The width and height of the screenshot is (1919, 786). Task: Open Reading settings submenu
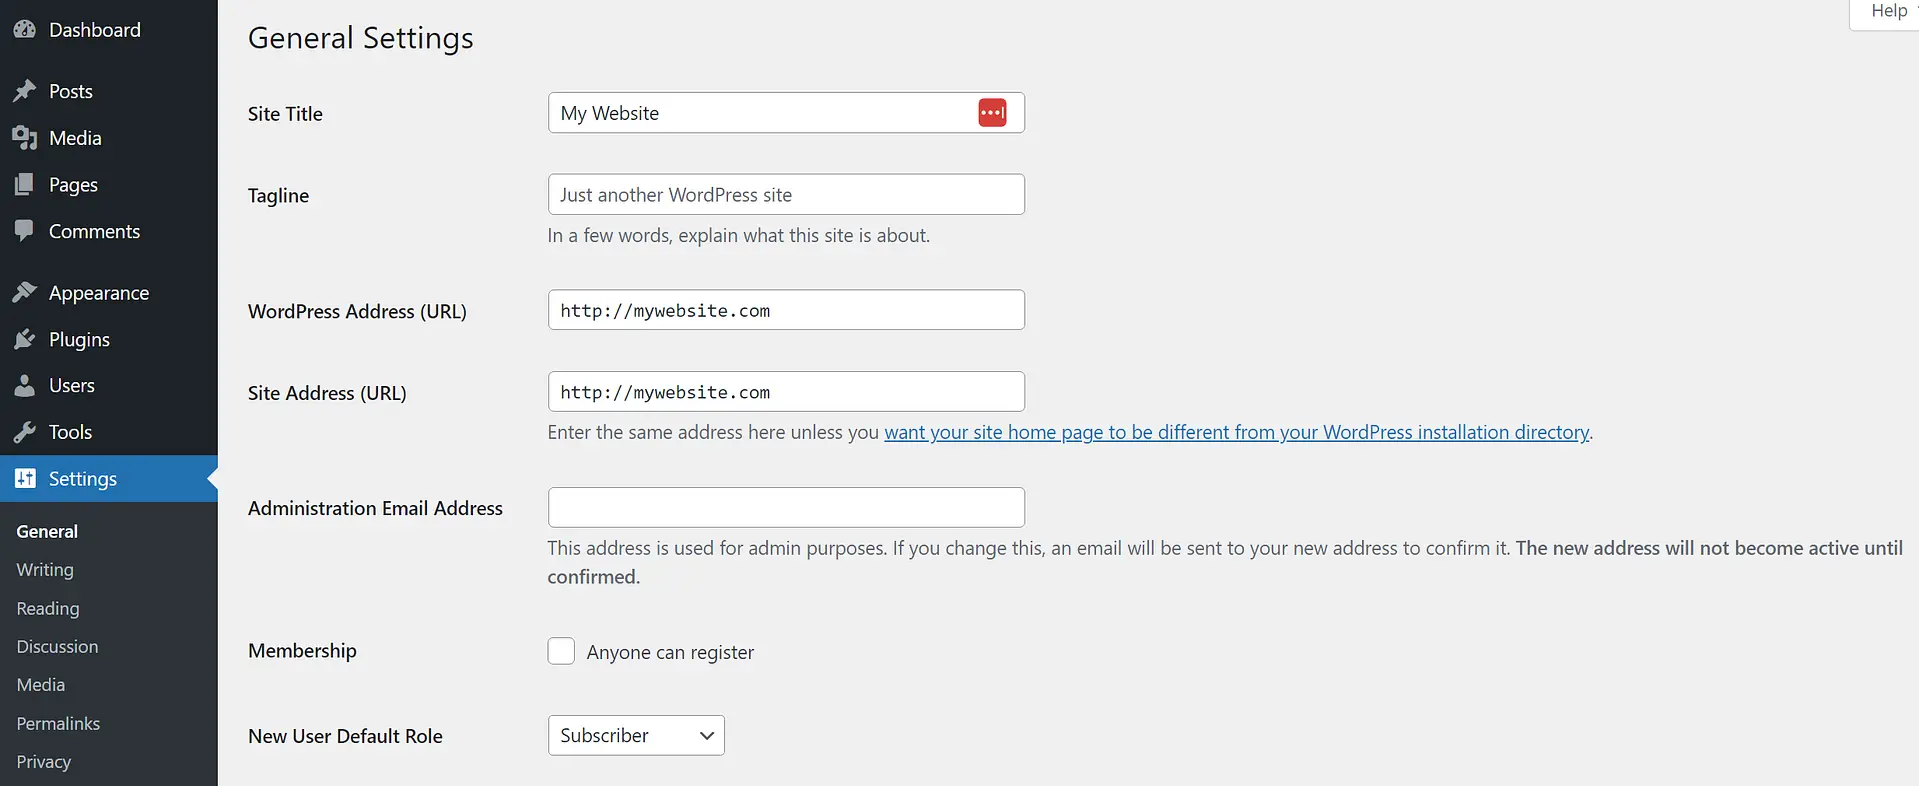48,608
